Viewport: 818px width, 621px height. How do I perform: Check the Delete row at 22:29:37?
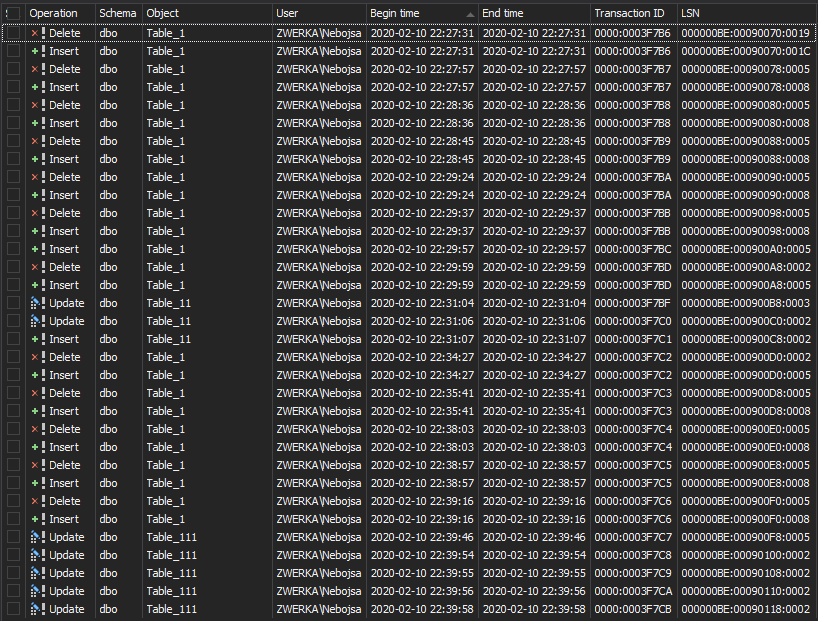14,213
